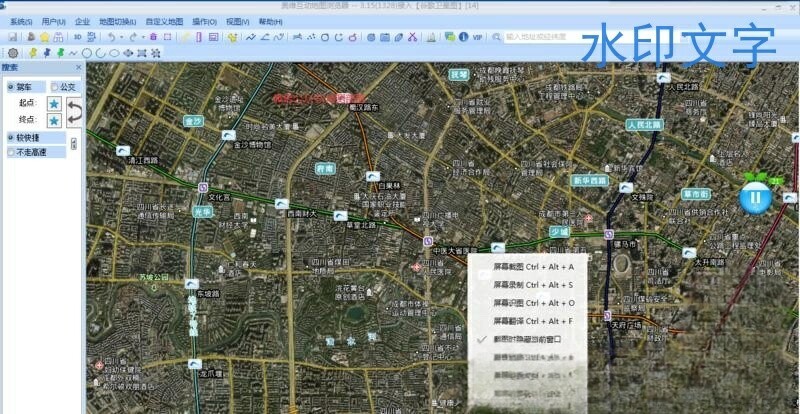The image size is (800, 414).
Task: Click the yellow highlighter pencil icon
Action: (x=186, y=37)
